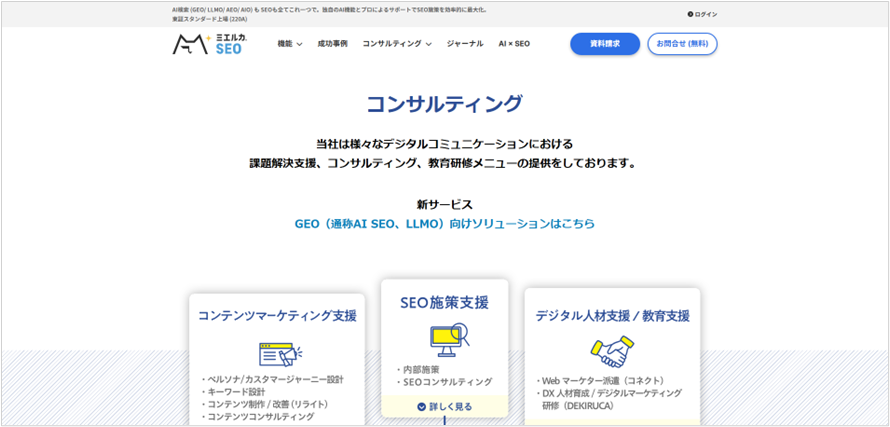Image resolution: width=890 pixels, height=427 pixels.
Task: Click the コンテンツマーケティング支援 card title
Action: pos(277,316)
